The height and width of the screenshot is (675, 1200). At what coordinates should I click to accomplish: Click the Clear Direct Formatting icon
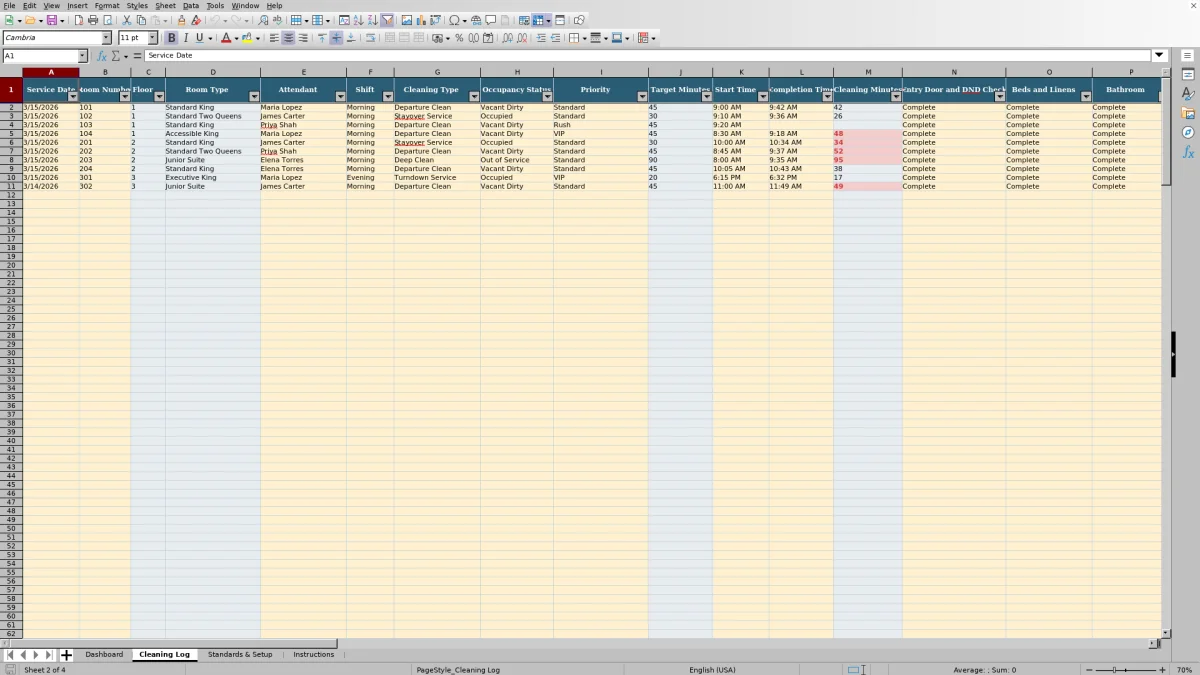tap(196, 20)
